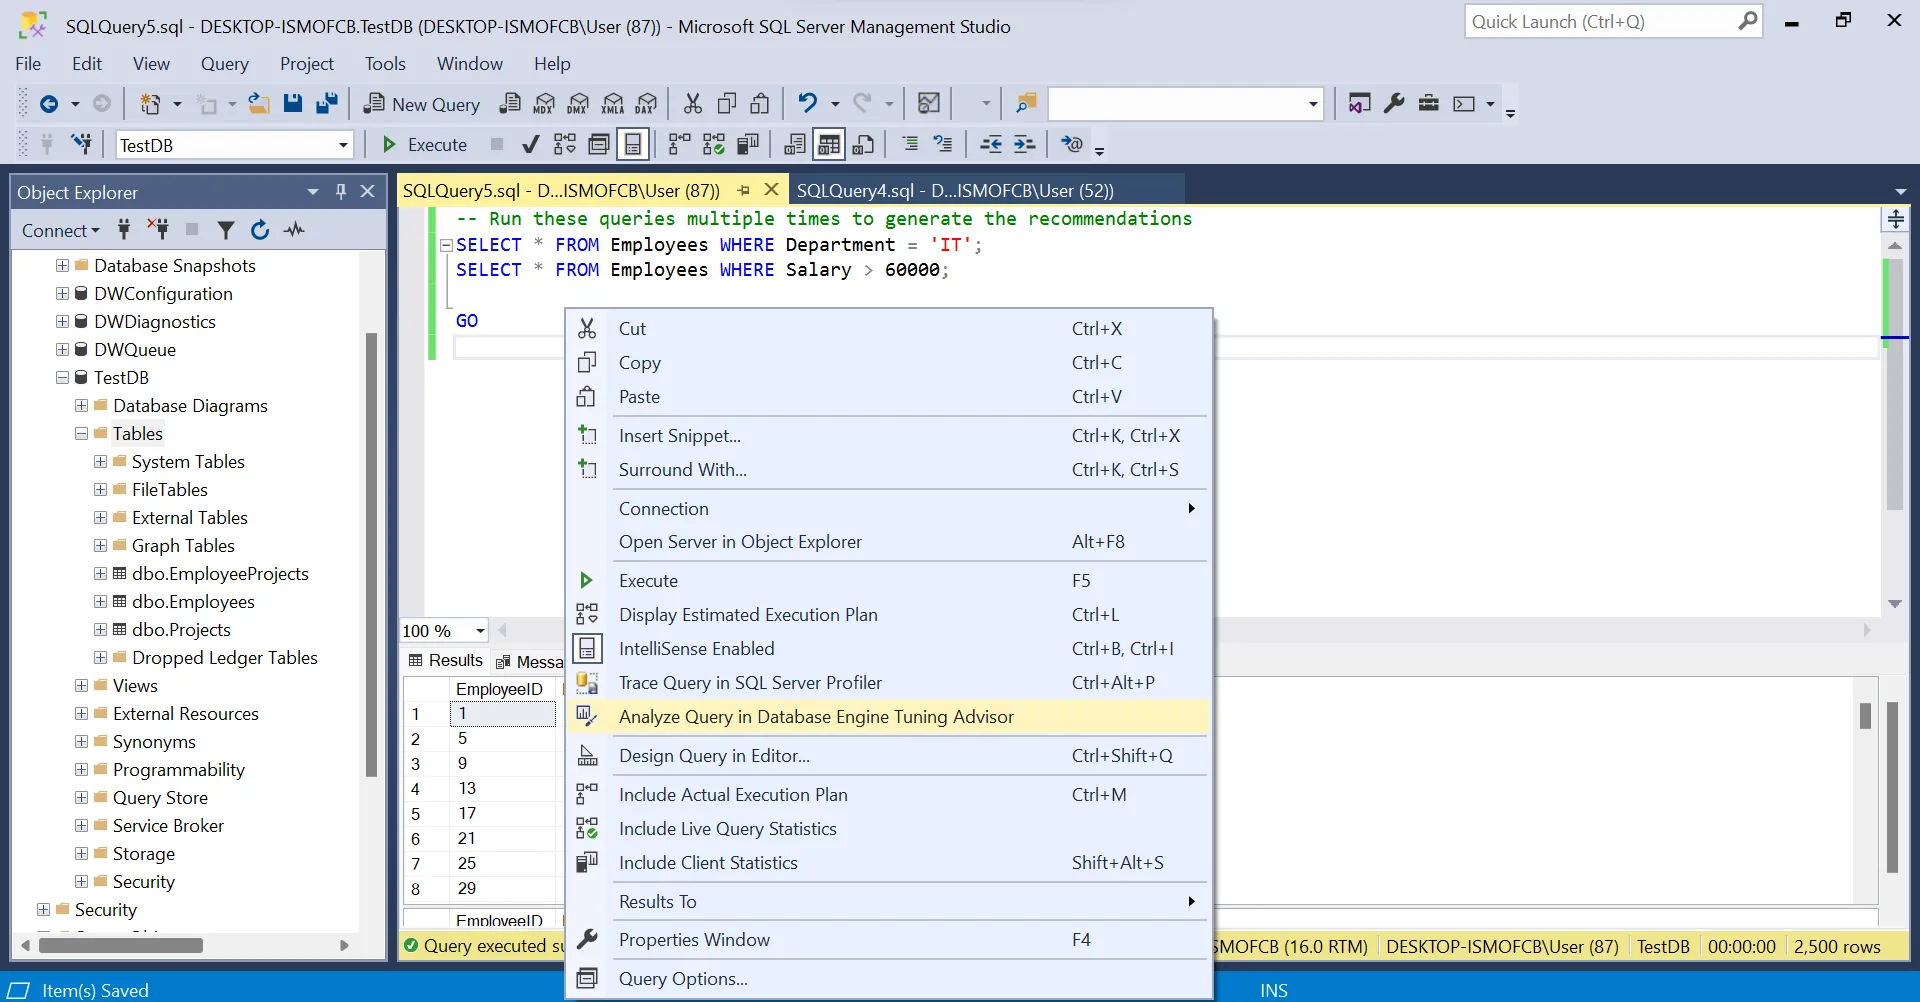Click the Parse checkmark icon

click(x=531, y=145)
